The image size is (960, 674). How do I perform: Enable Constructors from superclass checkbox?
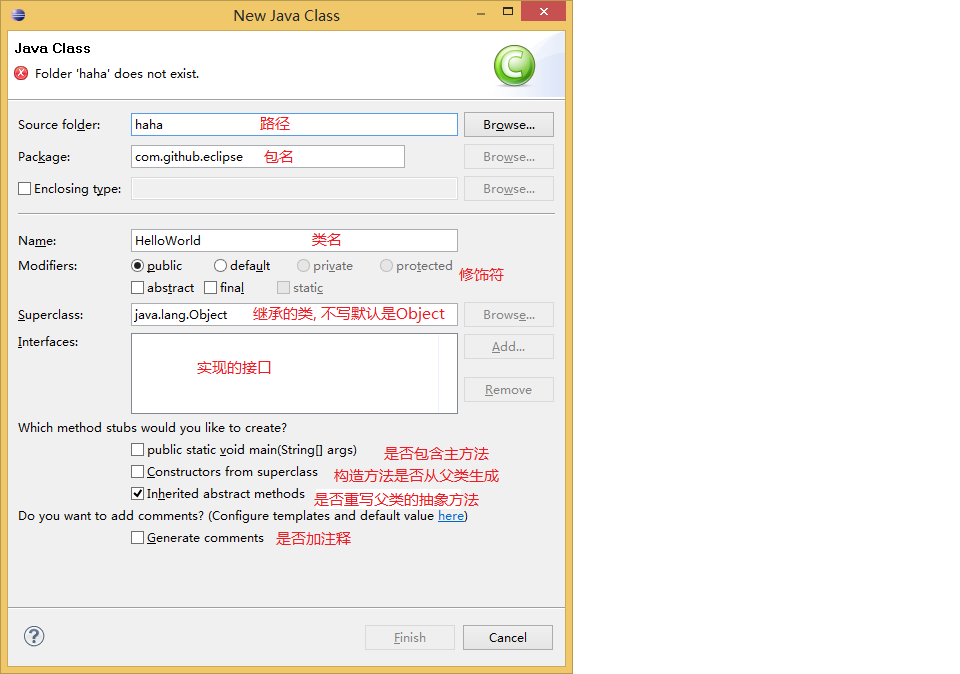138,472
